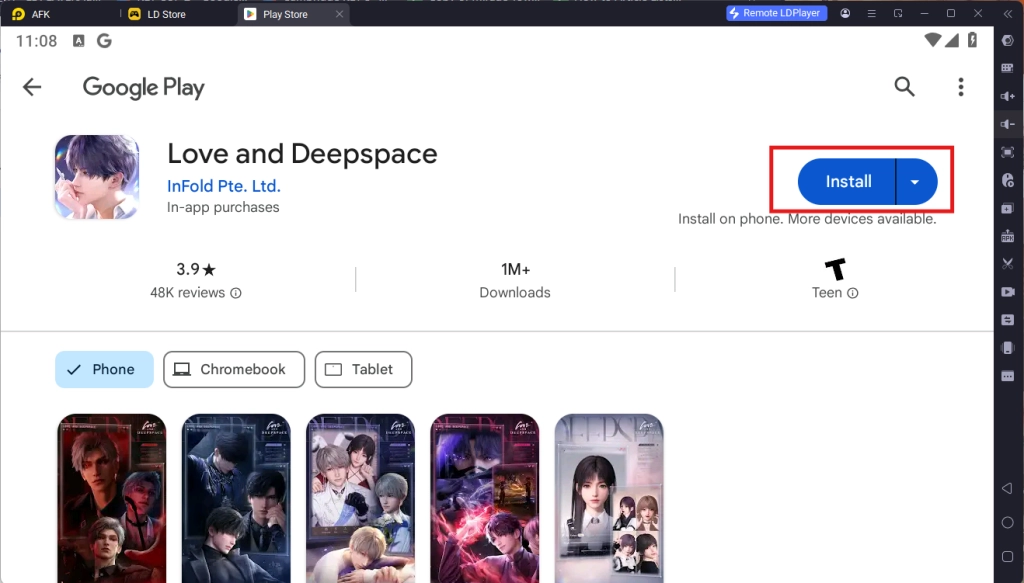This screenshot has height=583, width=1024.
Task: View the 48K reviews info icon
Action: click(236, 293)
